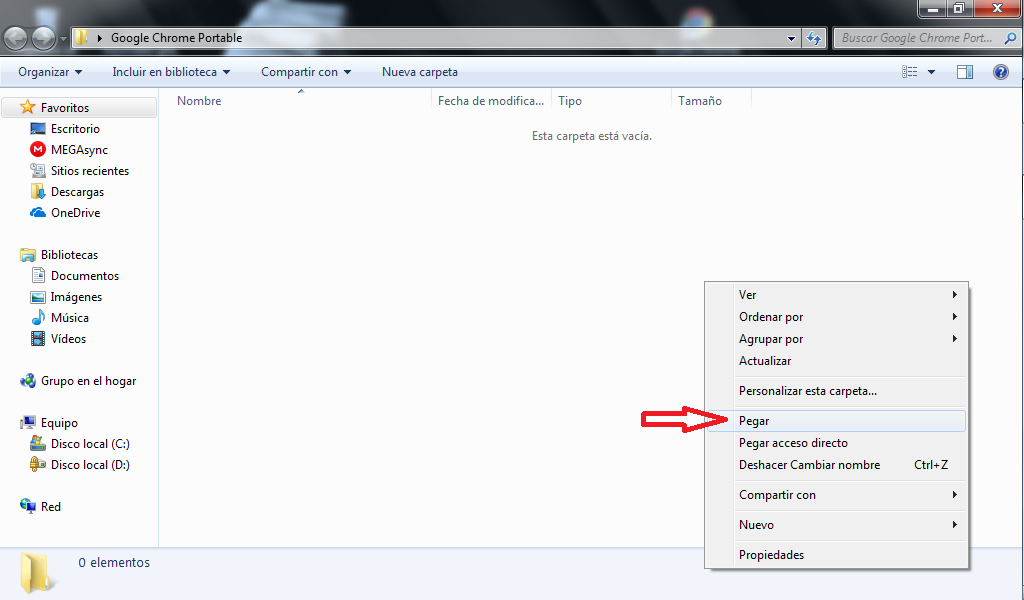This screenshot has width=1024, height=600.
Task: Toggle the preview pane icon
Action: [965, 72]
